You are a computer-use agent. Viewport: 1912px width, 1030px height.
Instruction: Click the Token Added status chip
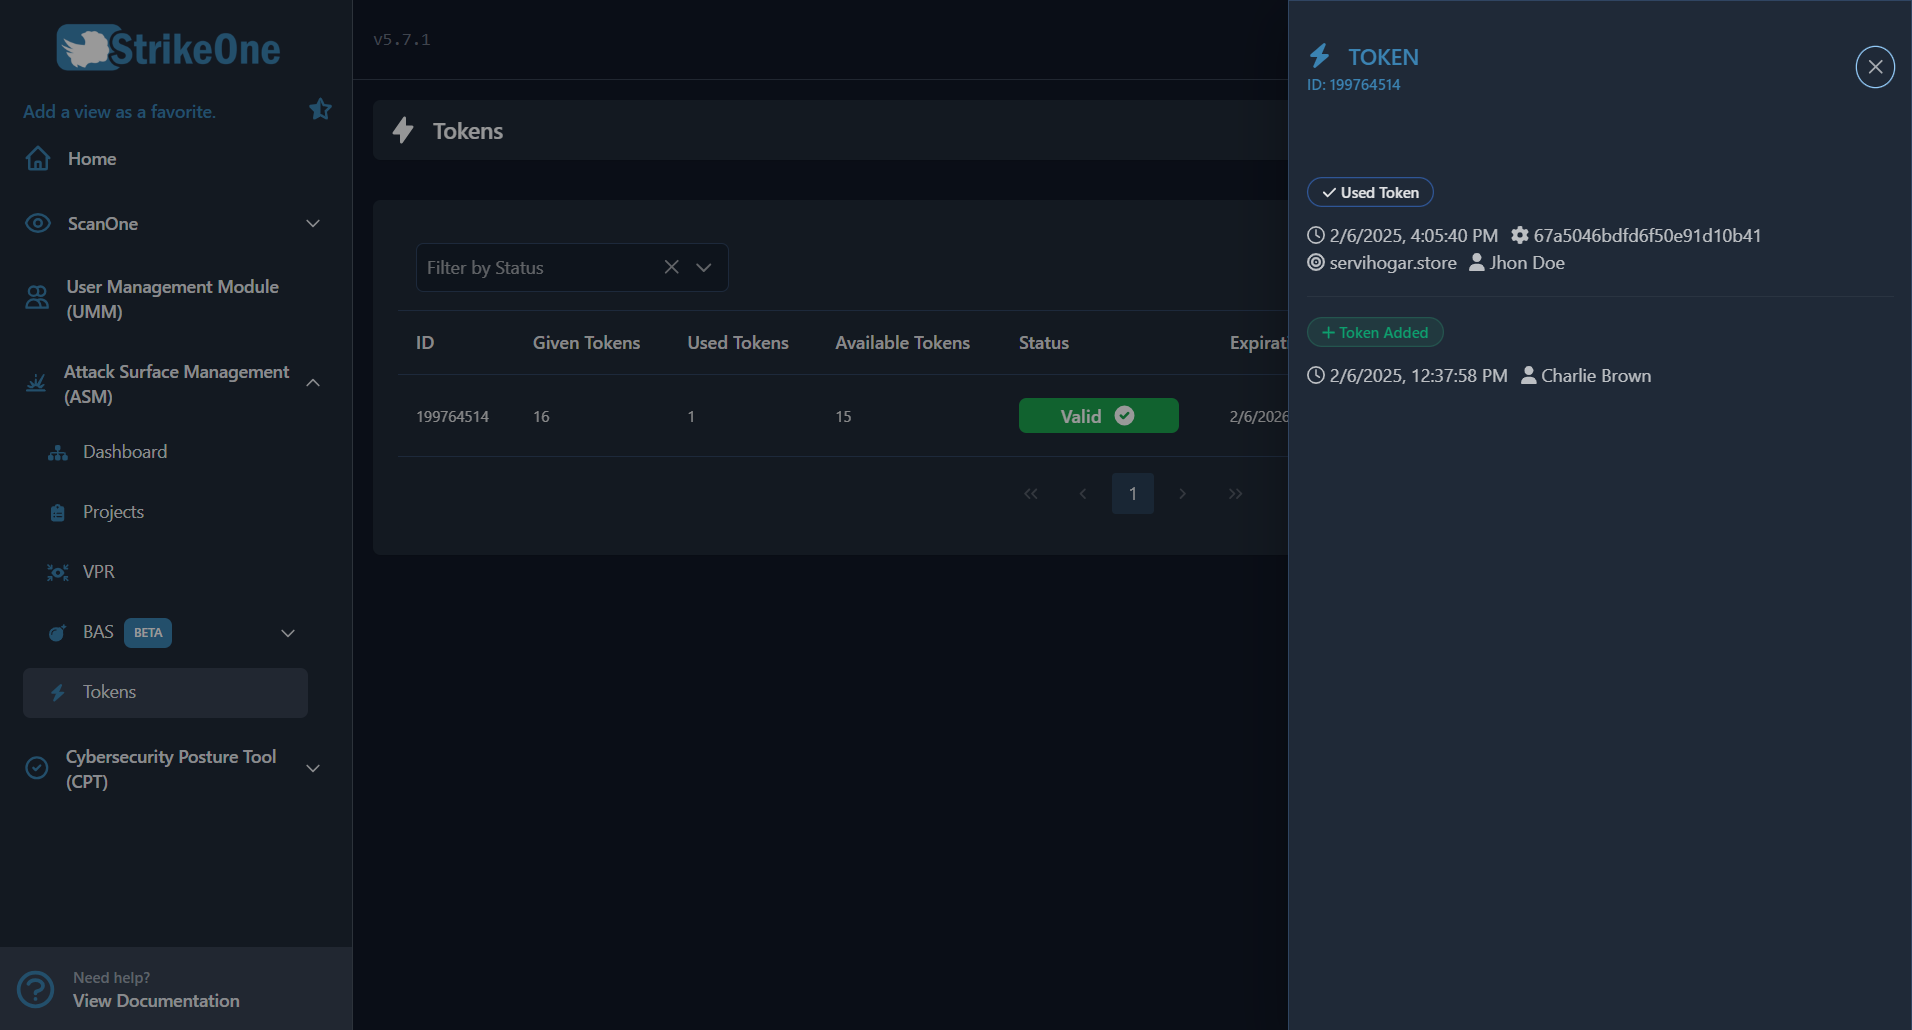tap(1374, 332)
